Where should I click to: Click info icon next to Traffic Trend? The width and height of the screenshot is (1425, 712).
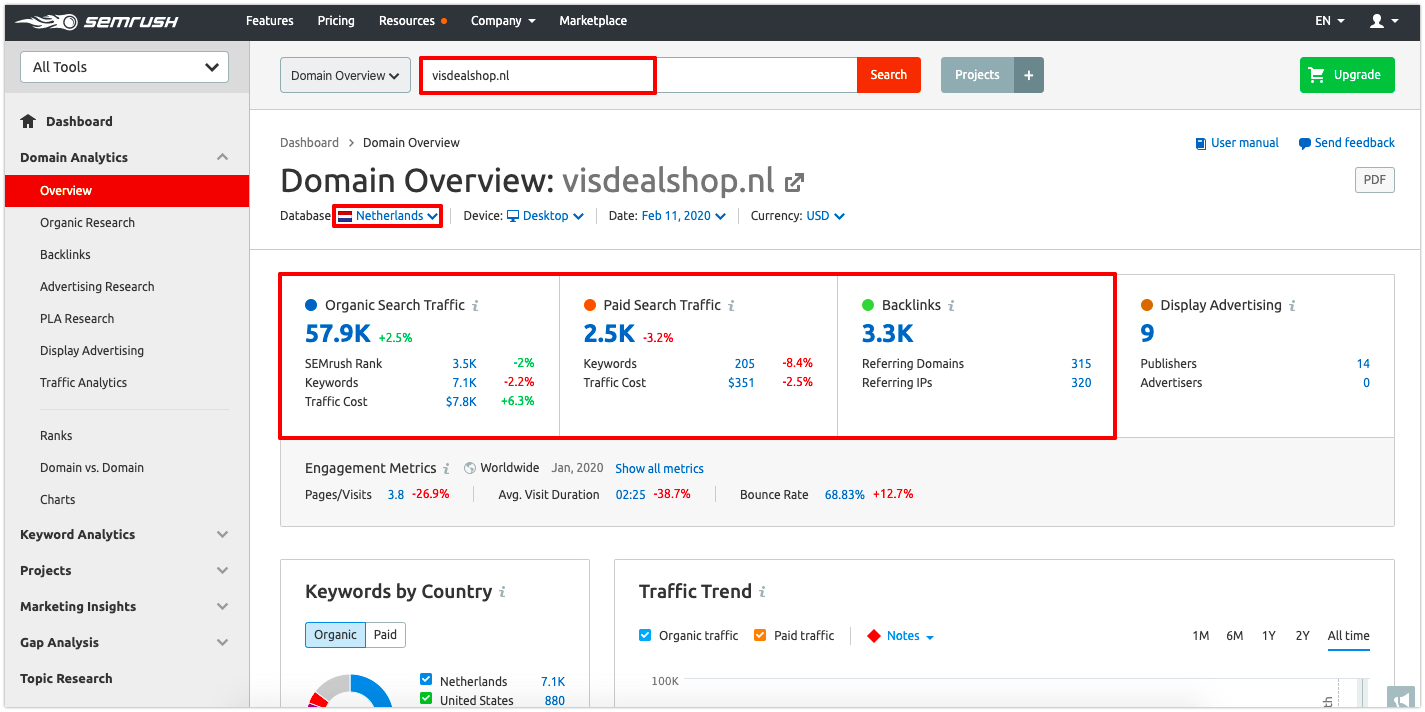[762, 592]
